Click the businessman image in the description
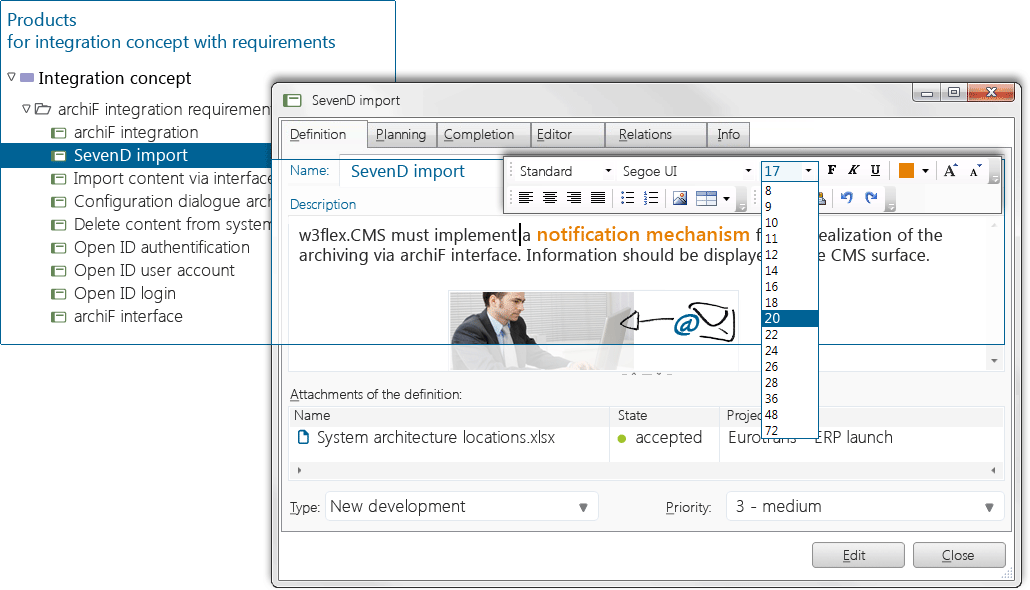Image resolution: width=1030 pixels, height=590 pixels. click(x=542, y=330)
